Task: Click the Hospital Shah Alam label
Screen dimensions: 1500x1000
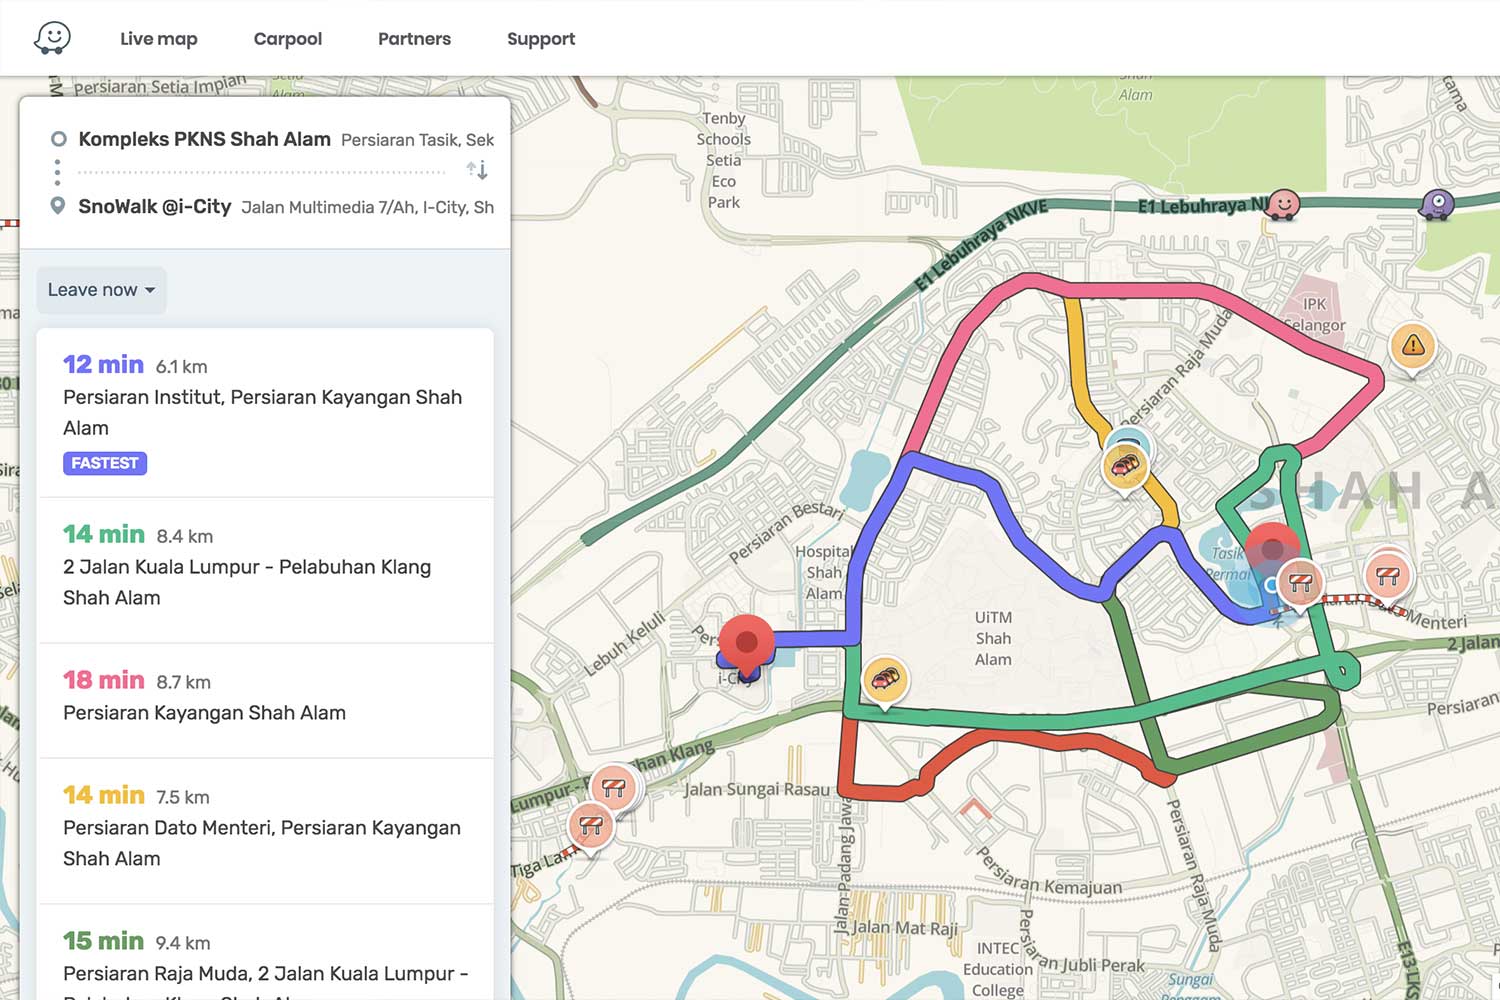Action: [x=823, y=572]
